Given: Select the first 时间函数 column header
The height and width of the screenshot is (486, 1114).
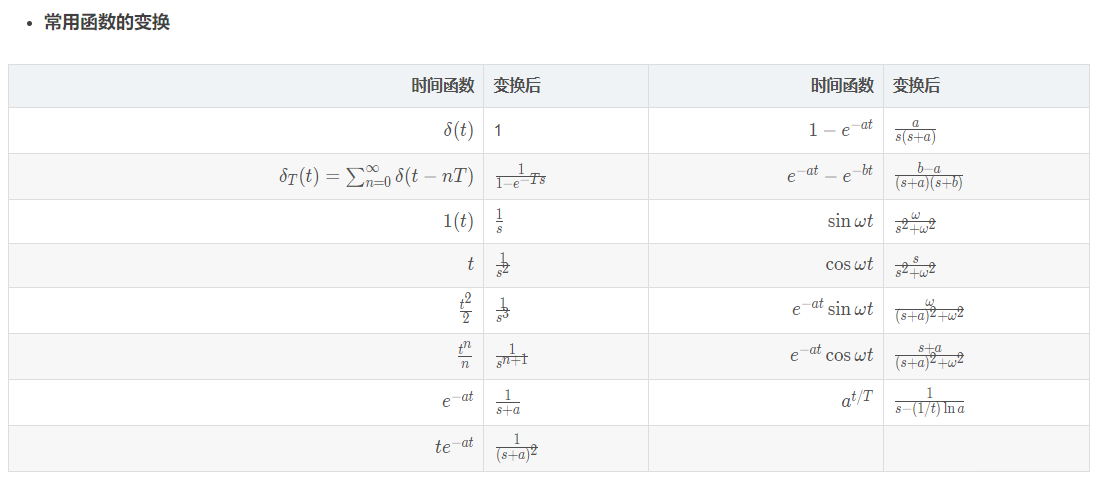Looking at the screenshot, I should tap(443, 86).
